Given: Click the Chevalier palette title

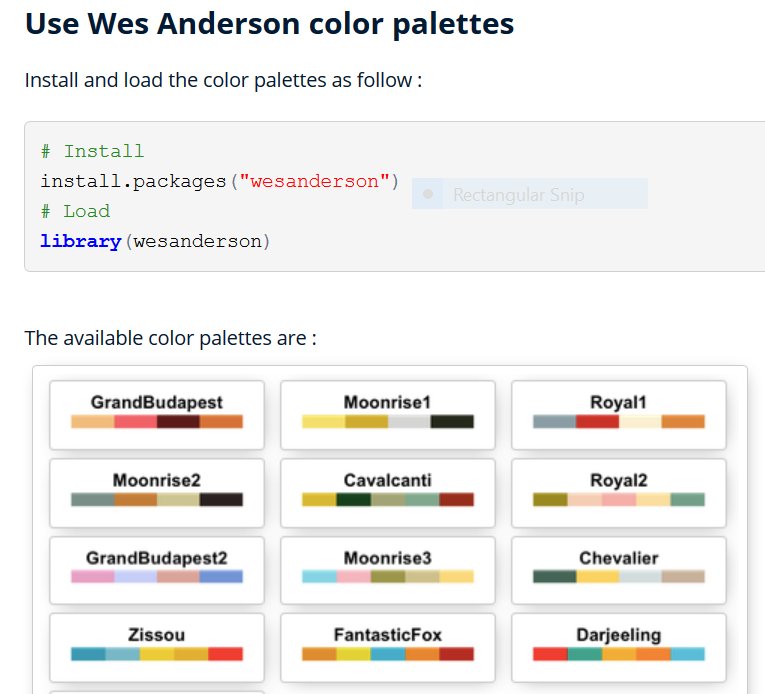Looking at the screenshot, I should tap(618, 558).
